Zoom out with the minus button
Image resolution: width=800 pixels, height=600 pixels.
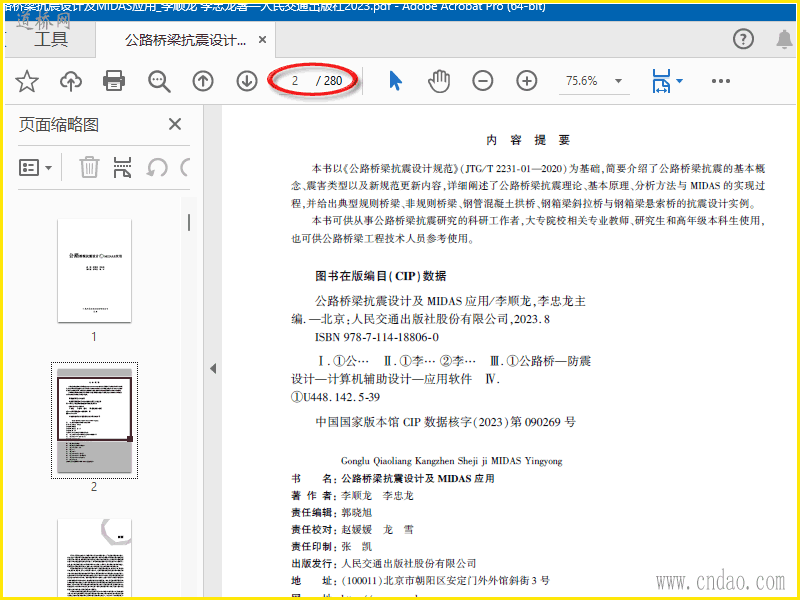click(483, 81)
